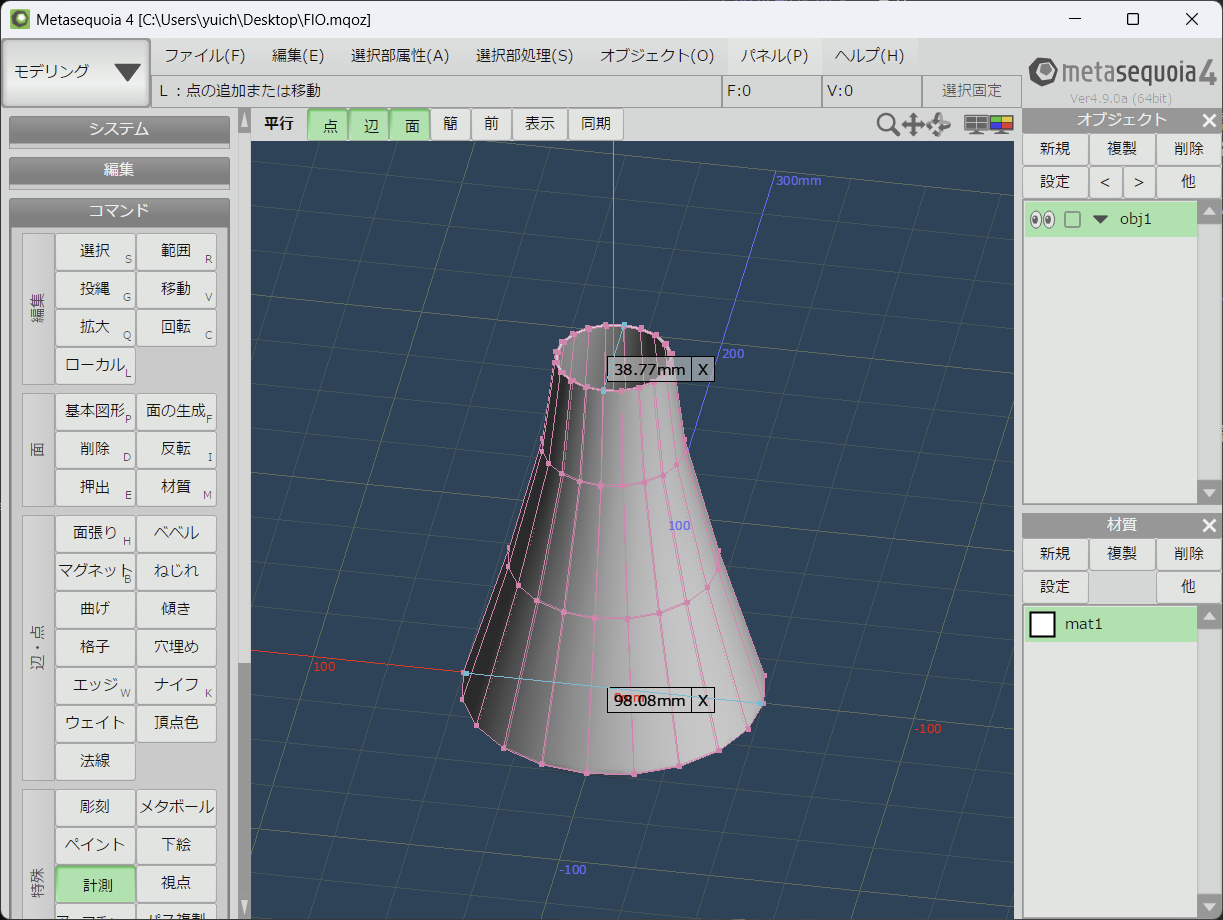Toggle the obj1 lock checkbox
Screen dimensions: 1223x920
click(x=1072, y=219)
